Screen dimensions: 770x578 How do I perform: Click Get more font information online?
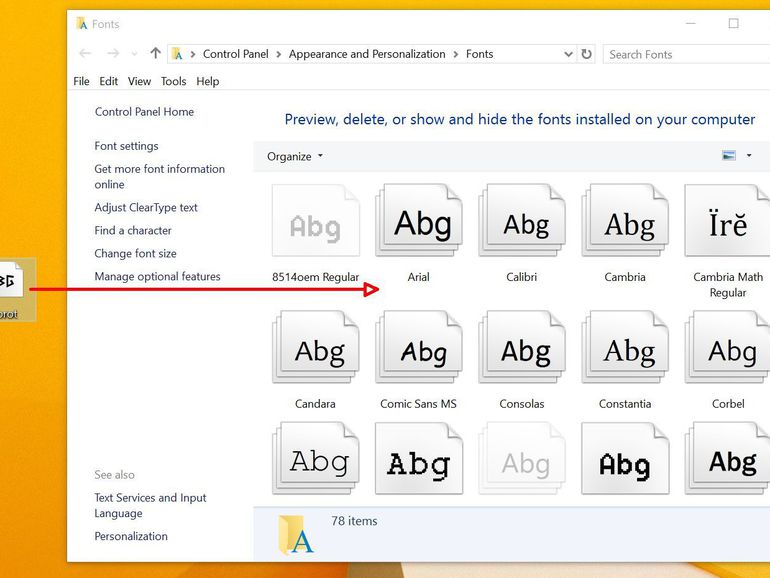[x=160, y=177]
